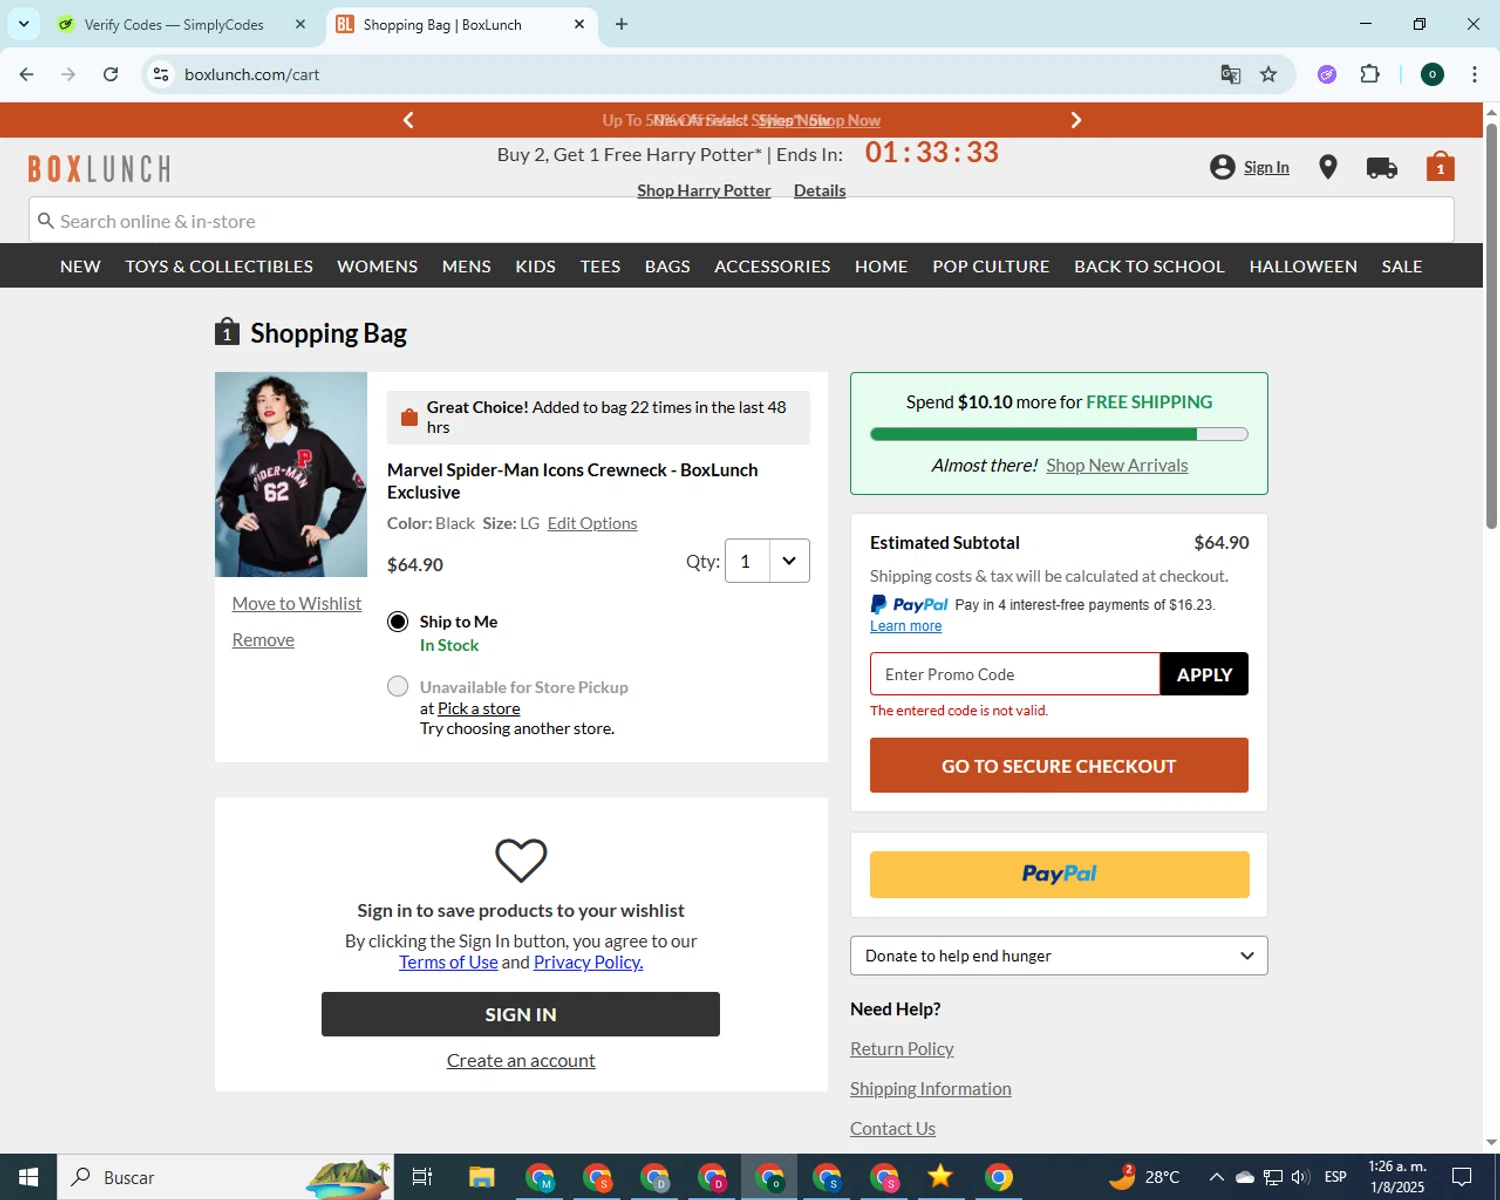1500x1200 pixels.
Task: Click the browser back arrow
Action: pos(27,74)
